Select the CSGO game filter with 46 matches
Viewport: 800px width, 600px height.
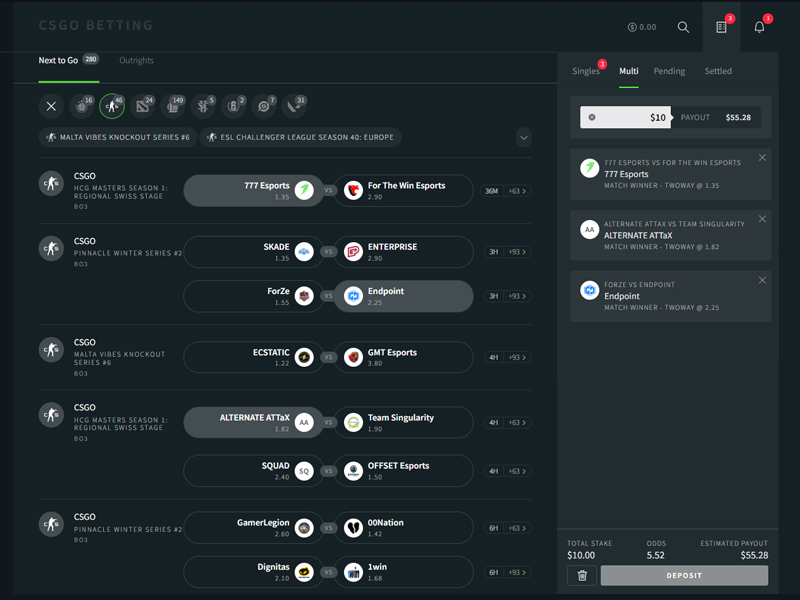click(112, 106)
